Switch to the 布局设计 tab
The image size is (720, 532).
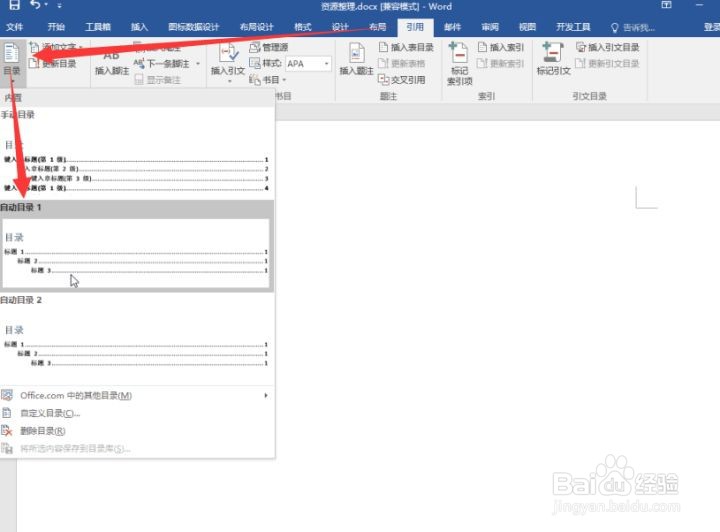[x=256, y=27]
